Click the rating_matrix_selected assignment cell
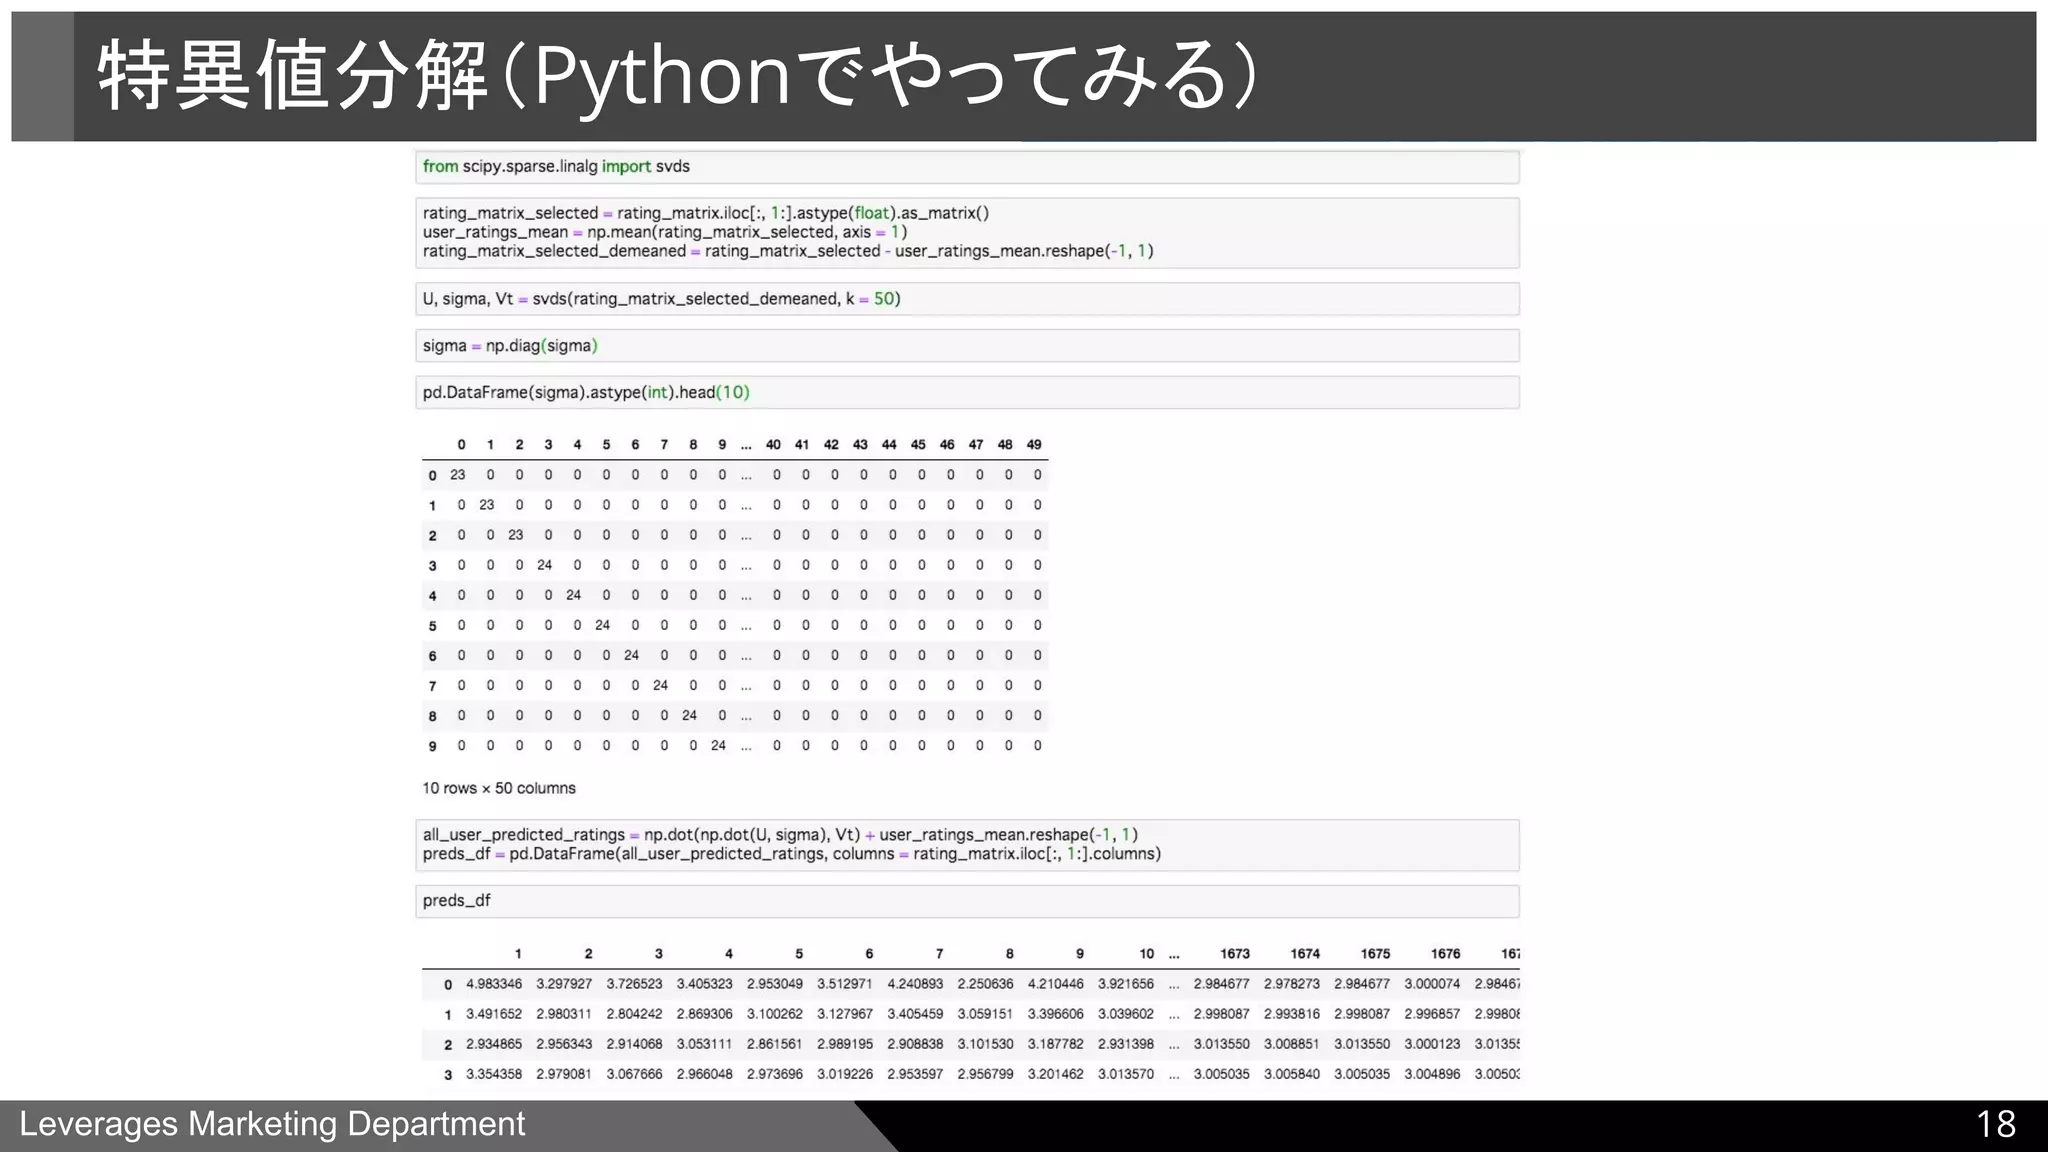The image size is (2048, 1152). (967, 233)
